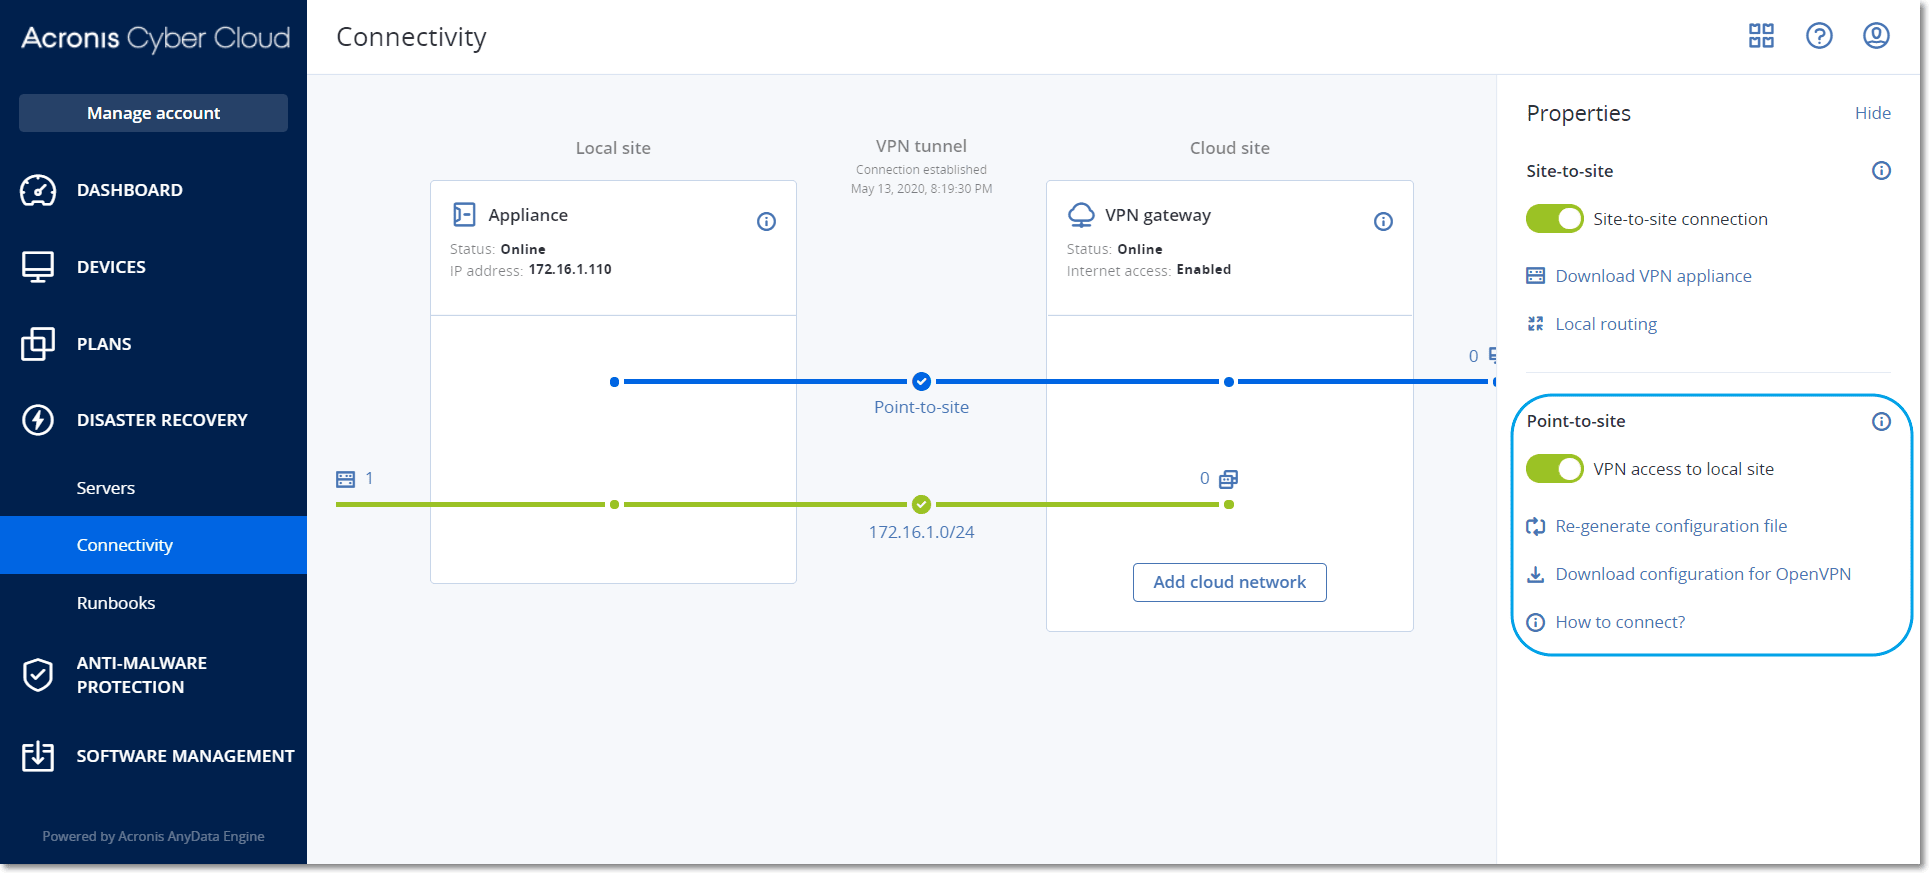Select the Point-to-site VPN tunnel checkmark node

(921, 381)
